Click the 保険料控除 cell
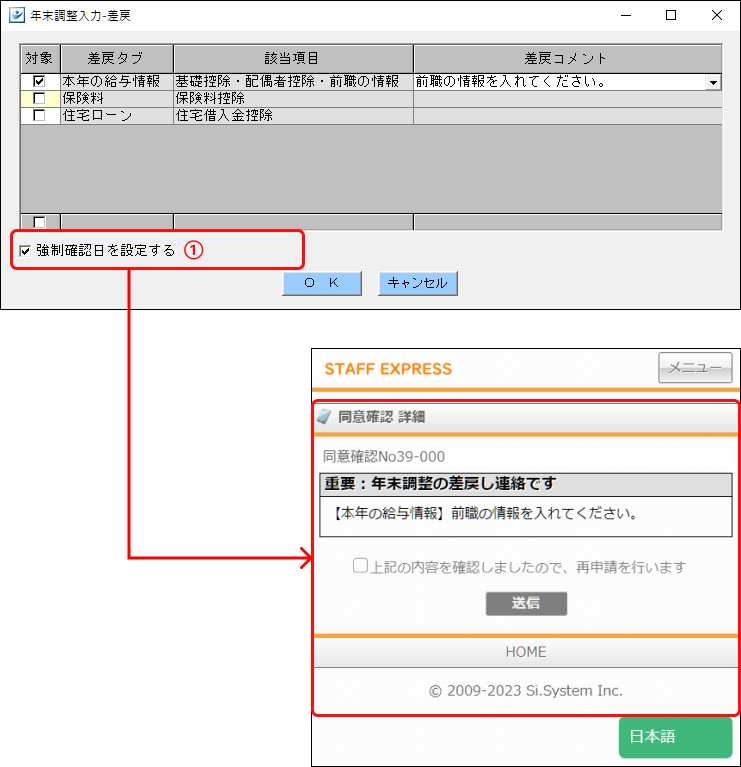 [293, 98]
